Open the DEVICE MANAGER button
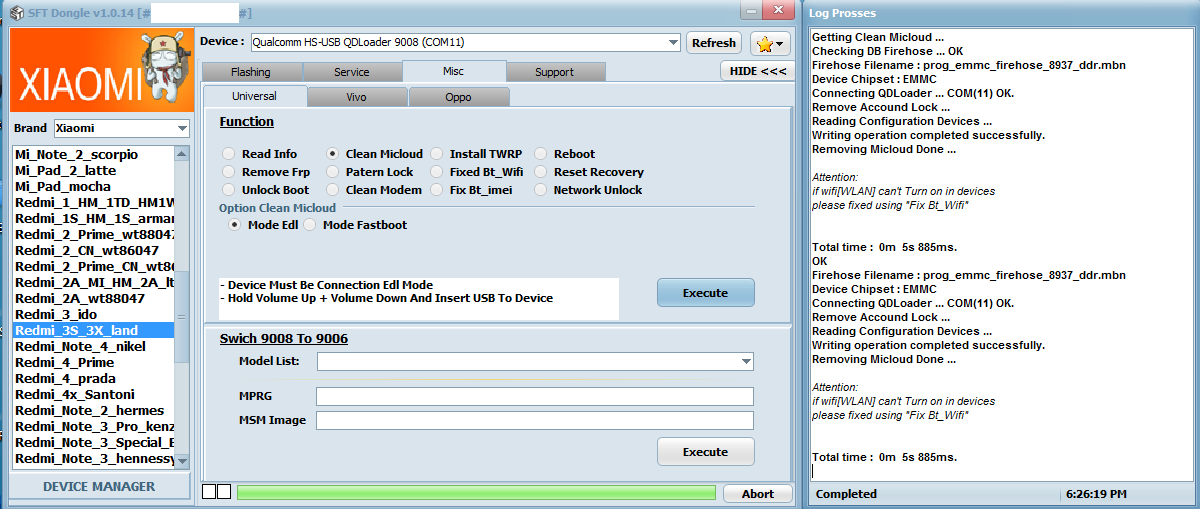Image resolution: width=1200 pixels, height=509 pixels. click(99, 487)
